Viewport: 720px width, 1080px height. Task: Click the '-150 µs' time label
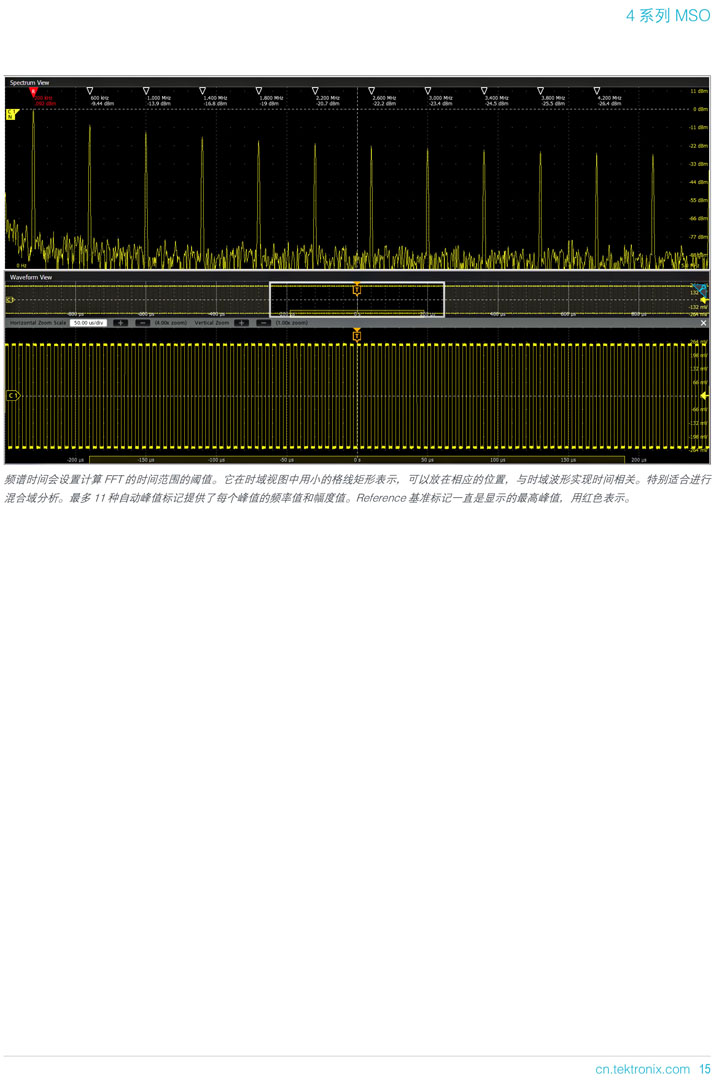click(x=145, y=459)
